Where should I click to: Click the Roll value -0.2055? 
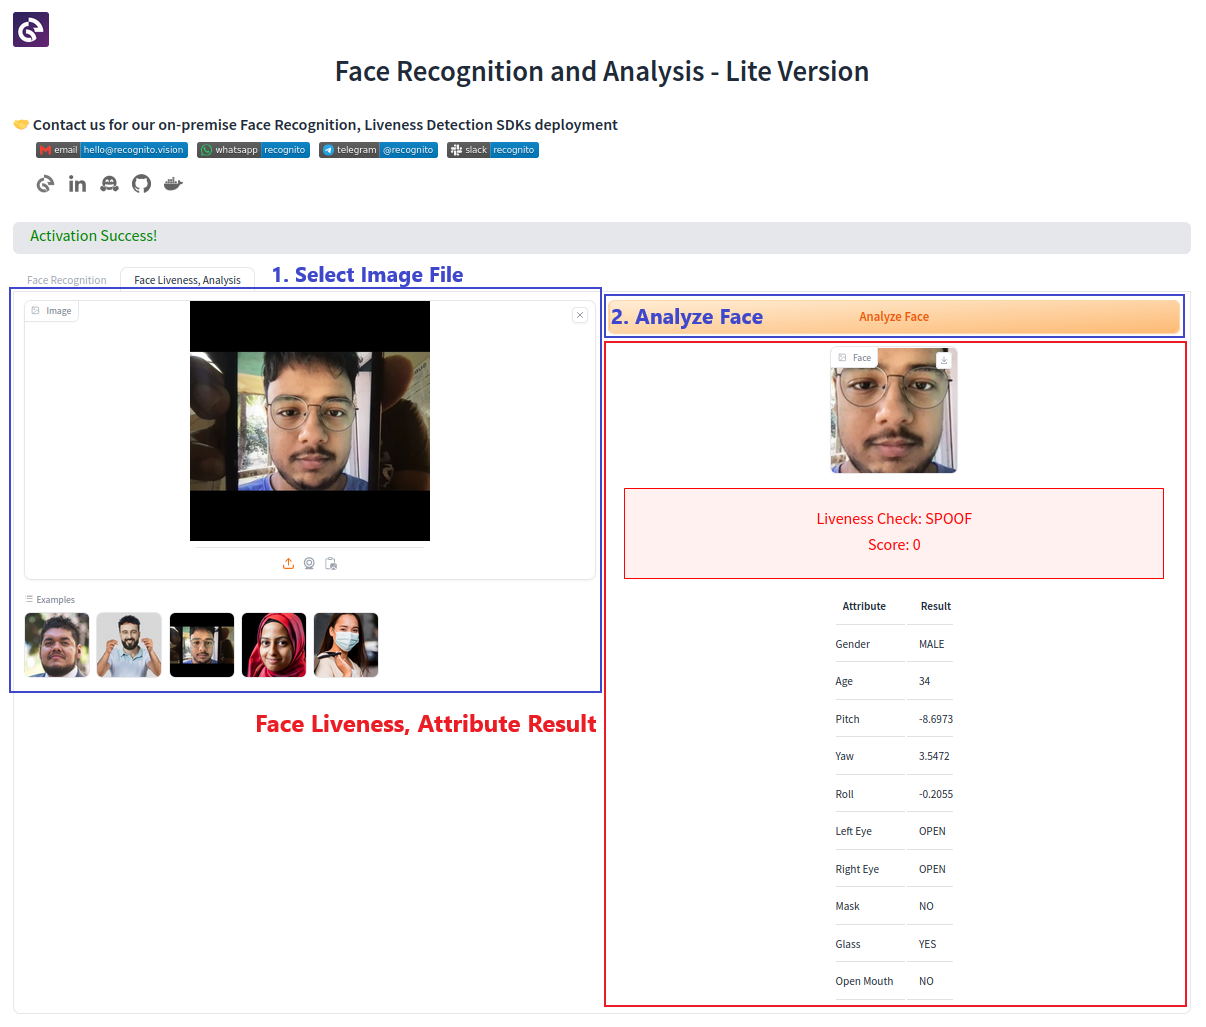click(x=936, y=794)
